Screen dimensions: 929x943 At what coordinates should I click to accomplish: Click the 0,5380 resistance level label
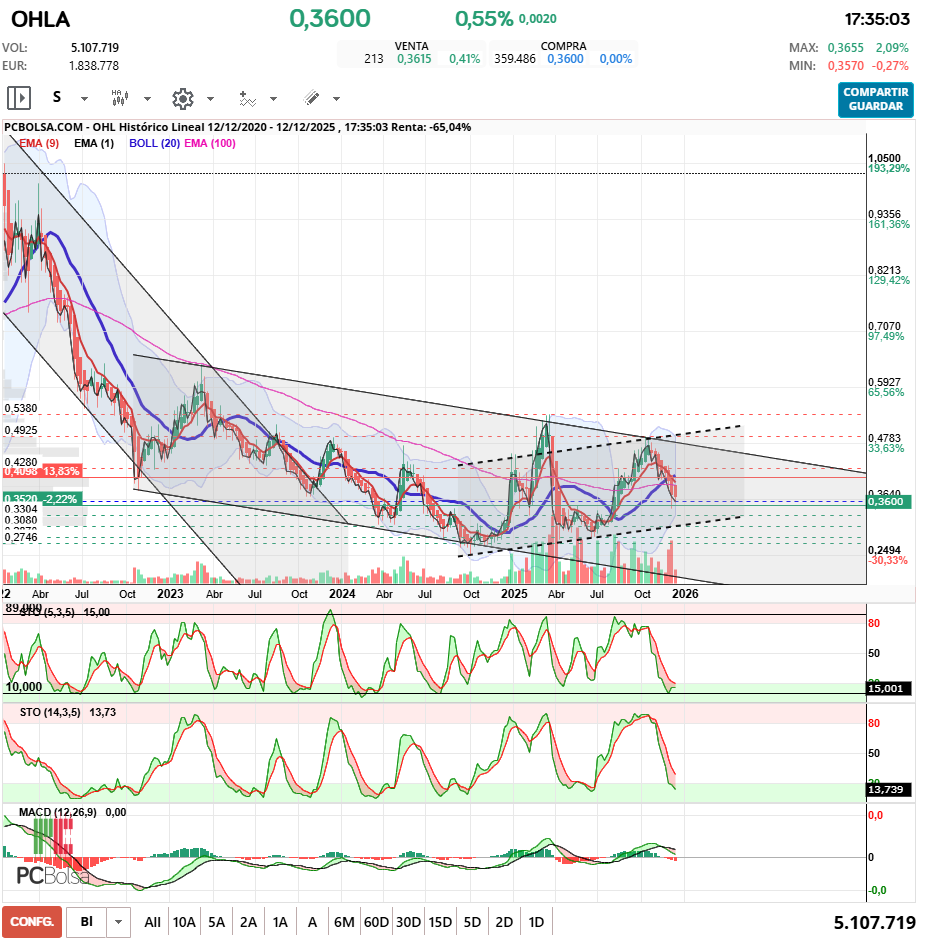pos(21,408)
